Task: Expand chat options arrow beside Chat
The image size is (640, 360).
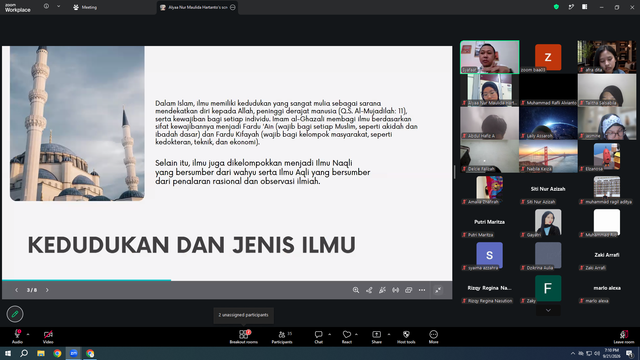Action: (x=329, y=334)
